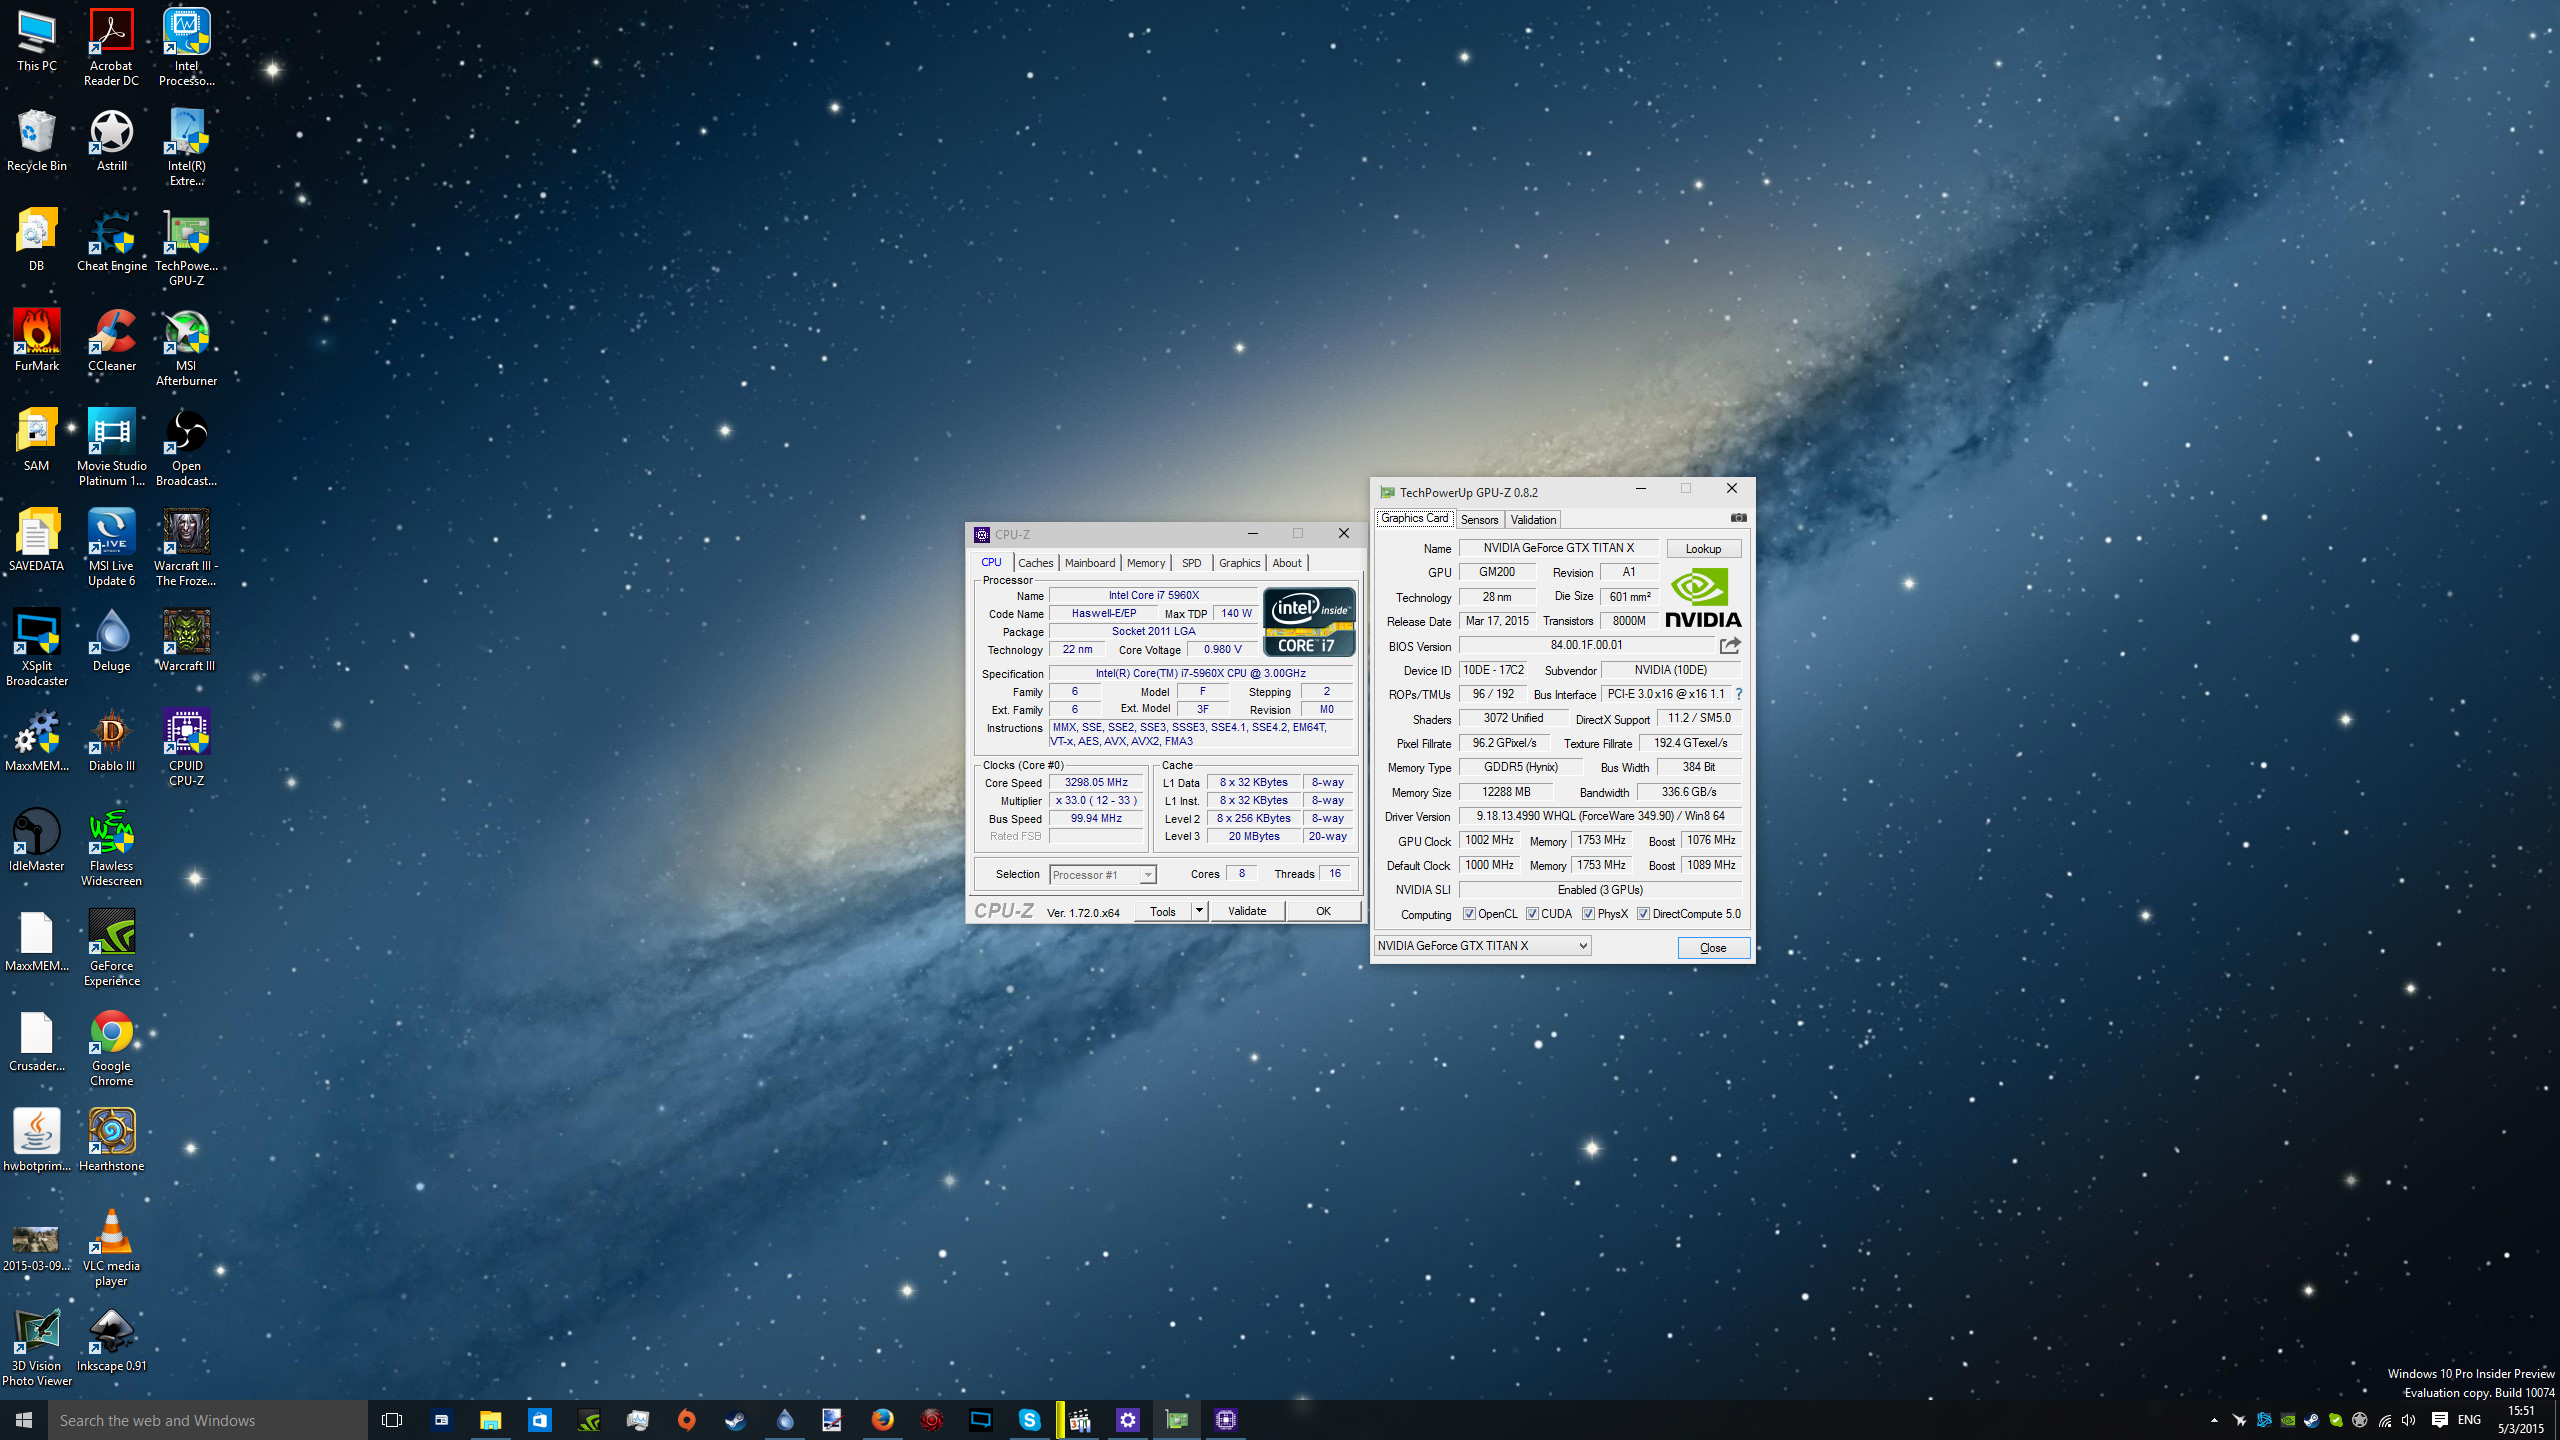2560x1440 pixels.
Task: Click the Windows Start button
Action: pyautogui.click(x=24, y=1420)
